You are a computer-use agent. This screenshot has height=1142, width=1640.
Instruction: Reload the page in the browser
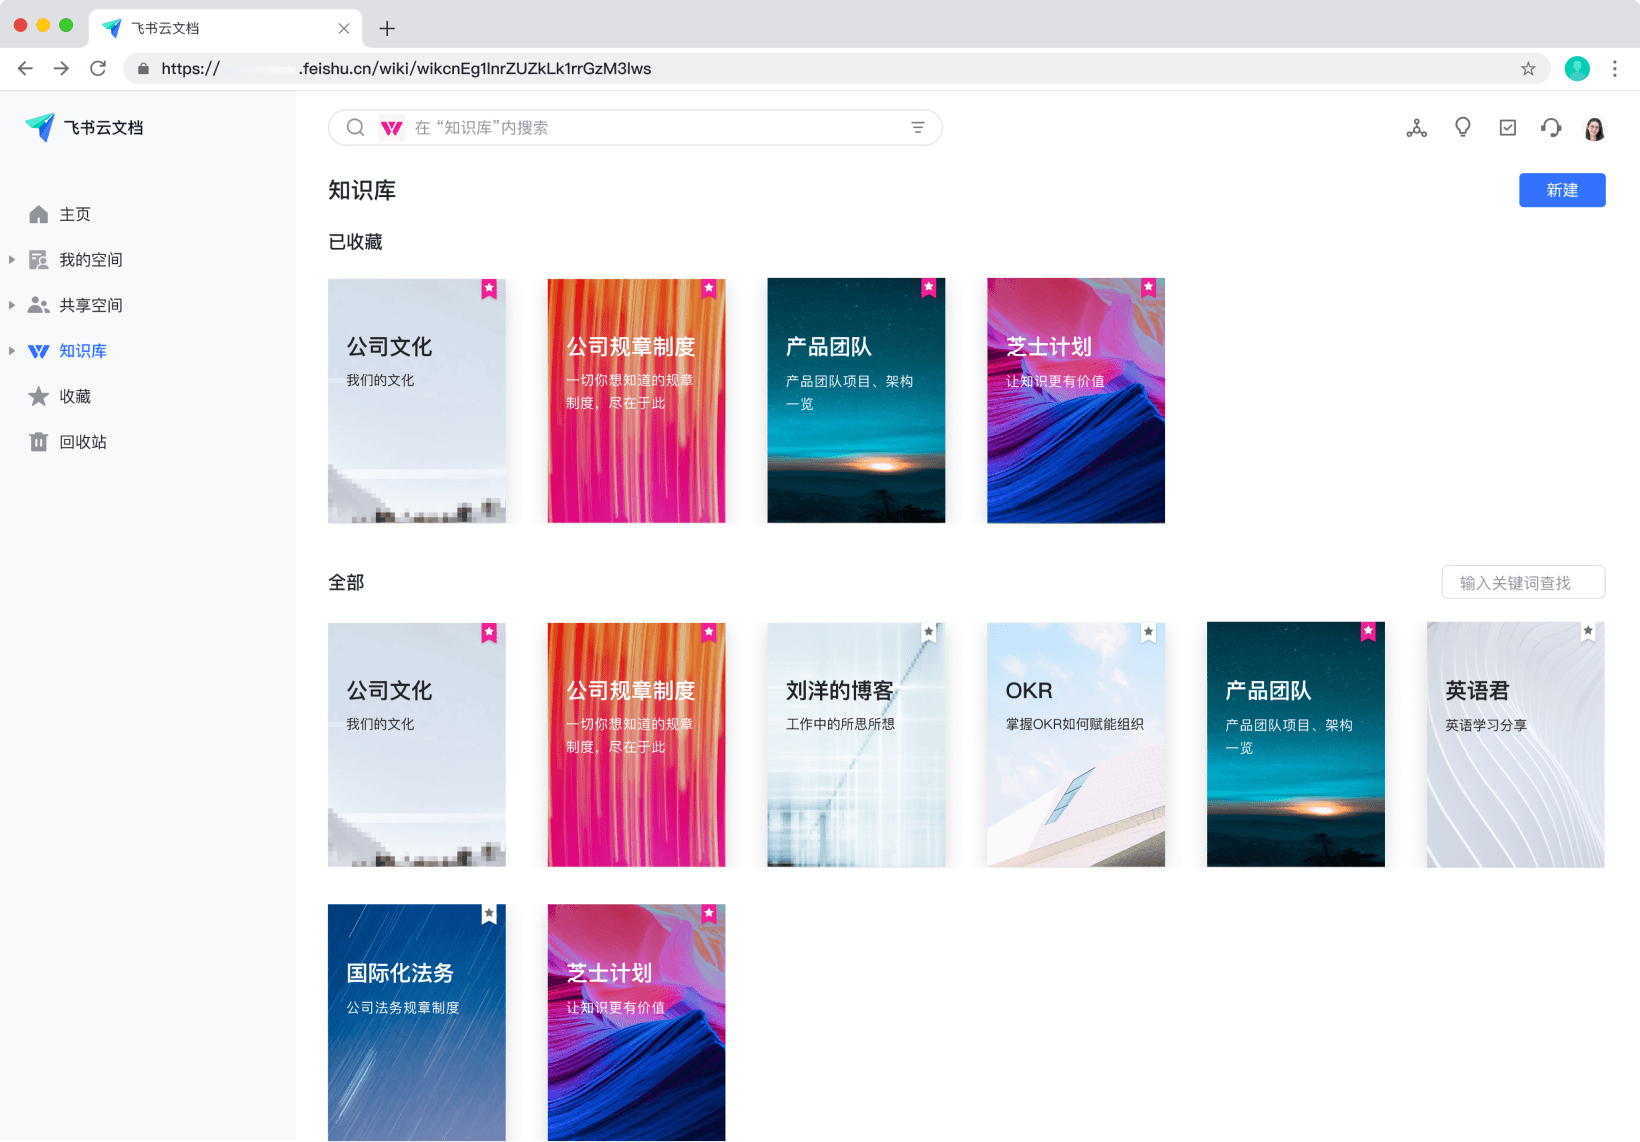[98, 69]
